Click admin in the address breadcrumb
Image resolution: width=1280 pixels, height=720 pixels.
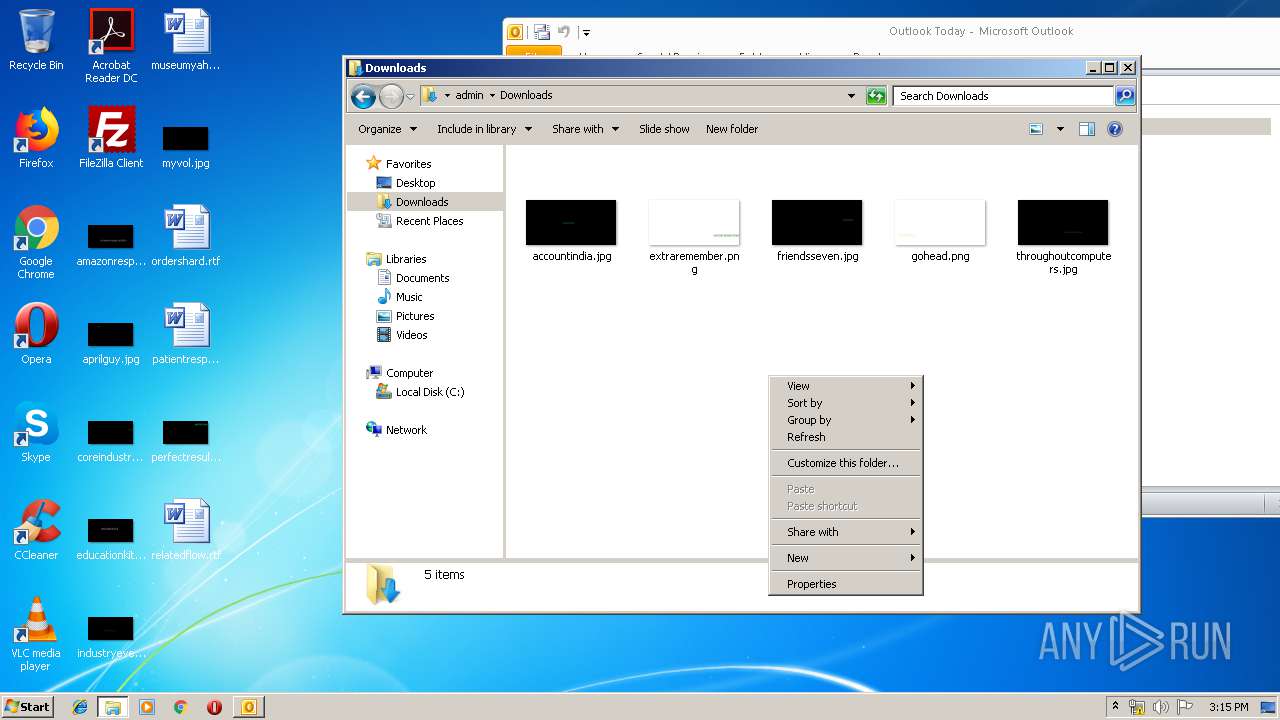(x=469, y=96)
